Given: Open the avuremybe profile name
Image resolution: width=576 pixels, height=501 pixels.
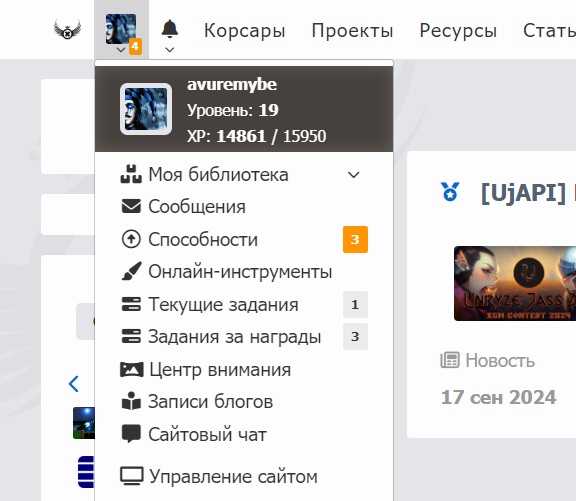Looking at the screenshot, I should tap(232, 84).
